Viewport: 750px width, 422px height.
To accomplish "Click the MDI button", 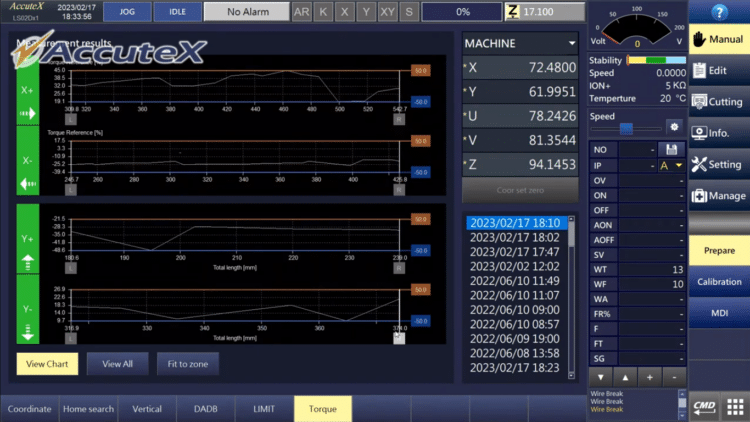I will [719, 313].
